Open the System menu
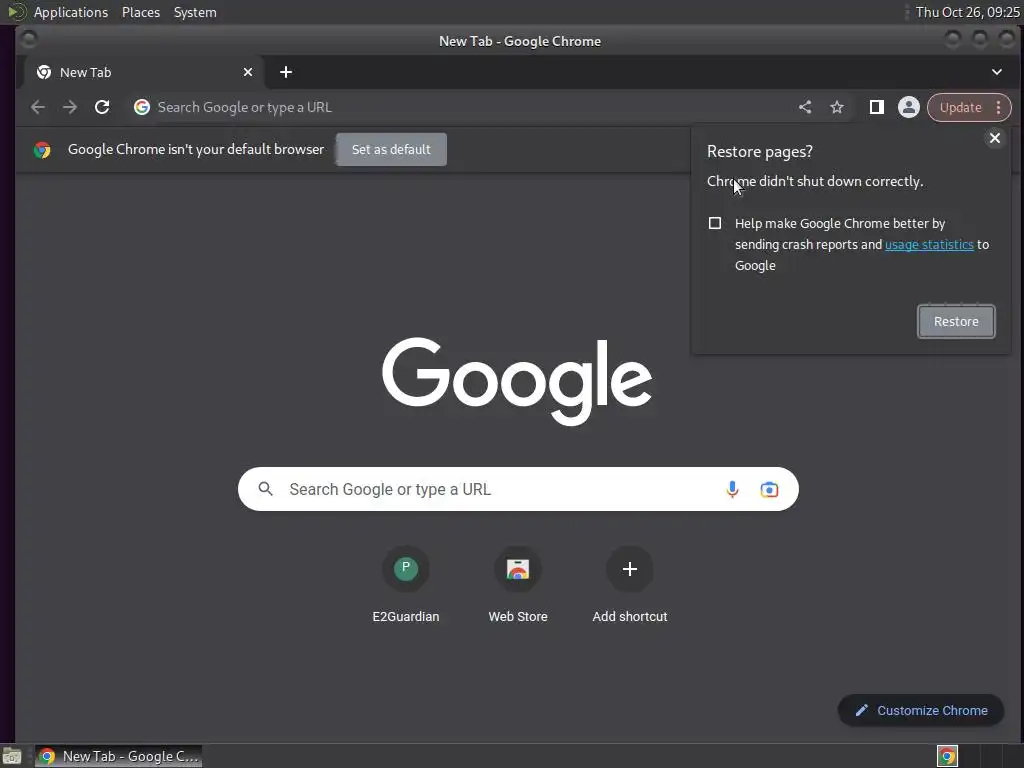 point(195,12)
